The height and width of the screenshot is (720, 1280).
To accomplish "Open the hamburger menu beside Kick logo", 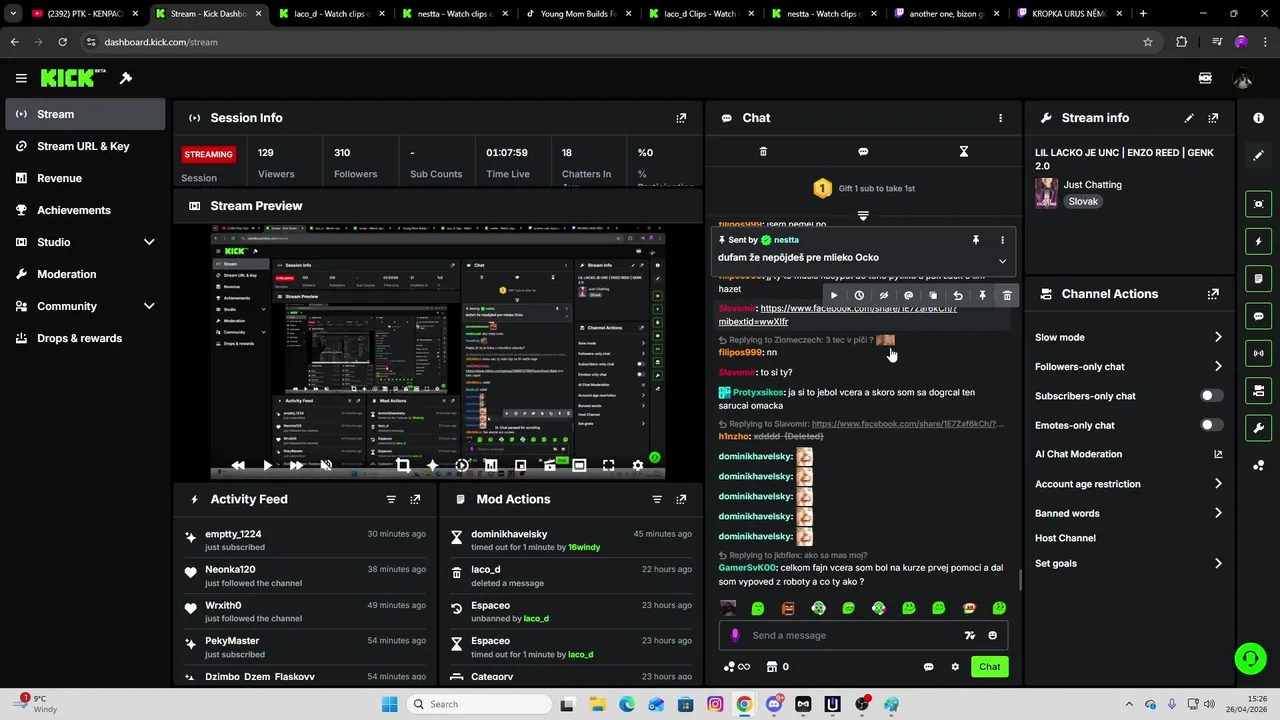I will [21, 78].
